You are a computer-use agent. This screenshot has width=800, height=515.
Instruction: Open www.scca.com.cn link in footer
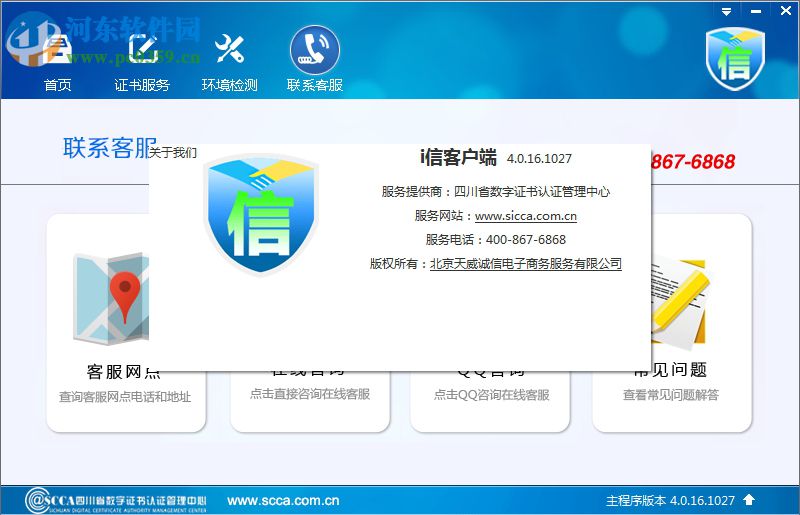coord(283,501)
